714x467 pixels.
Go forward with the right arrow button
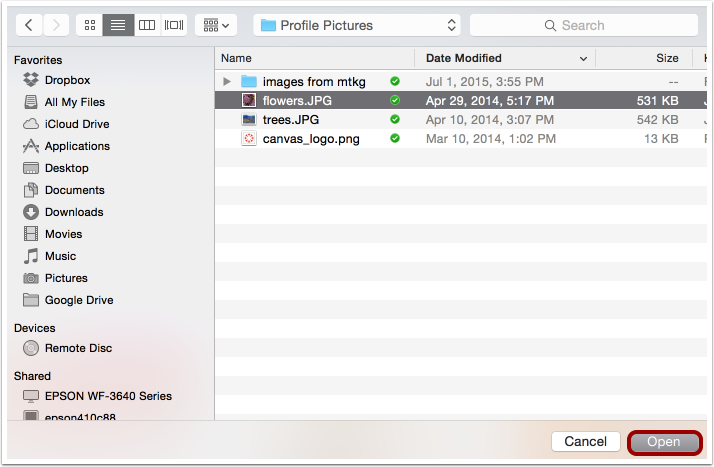coord(56,25)
